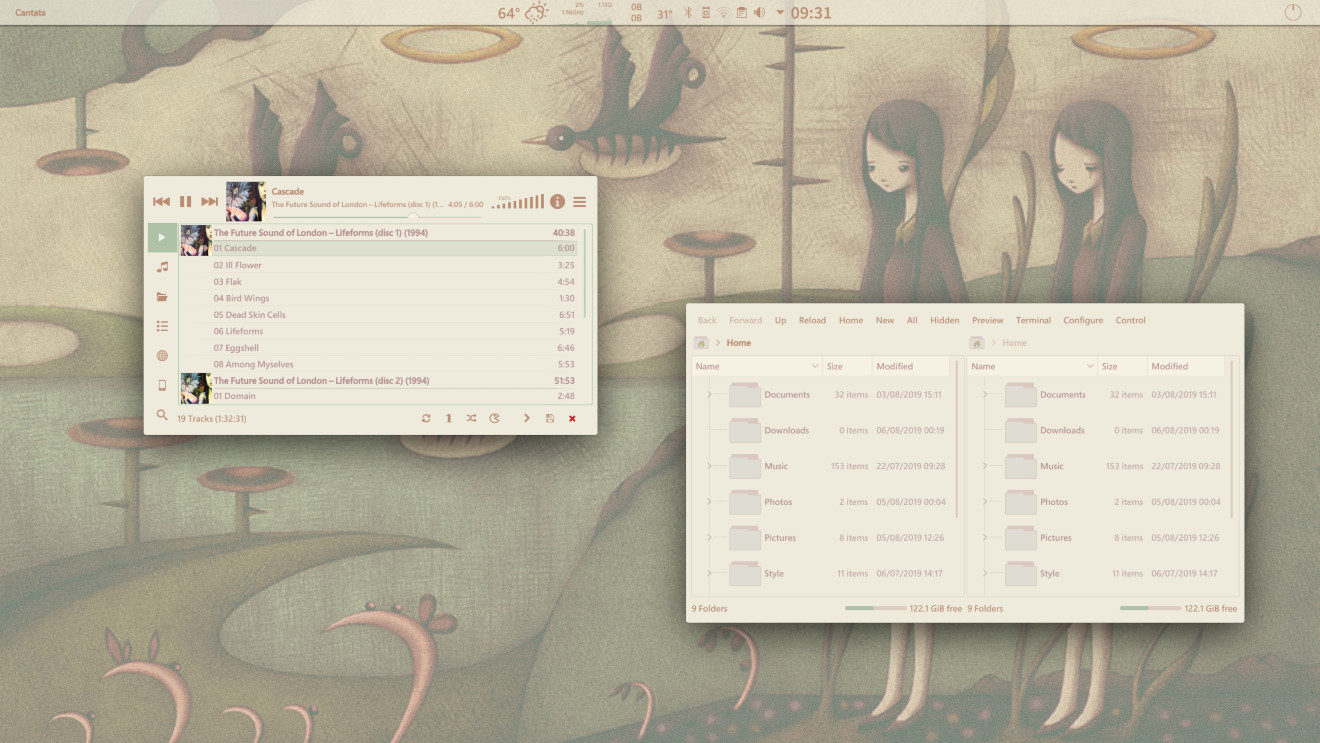The image size is (1320, 743).
Task: Expand Music folder in left pane
Action: tap(709, 466)
